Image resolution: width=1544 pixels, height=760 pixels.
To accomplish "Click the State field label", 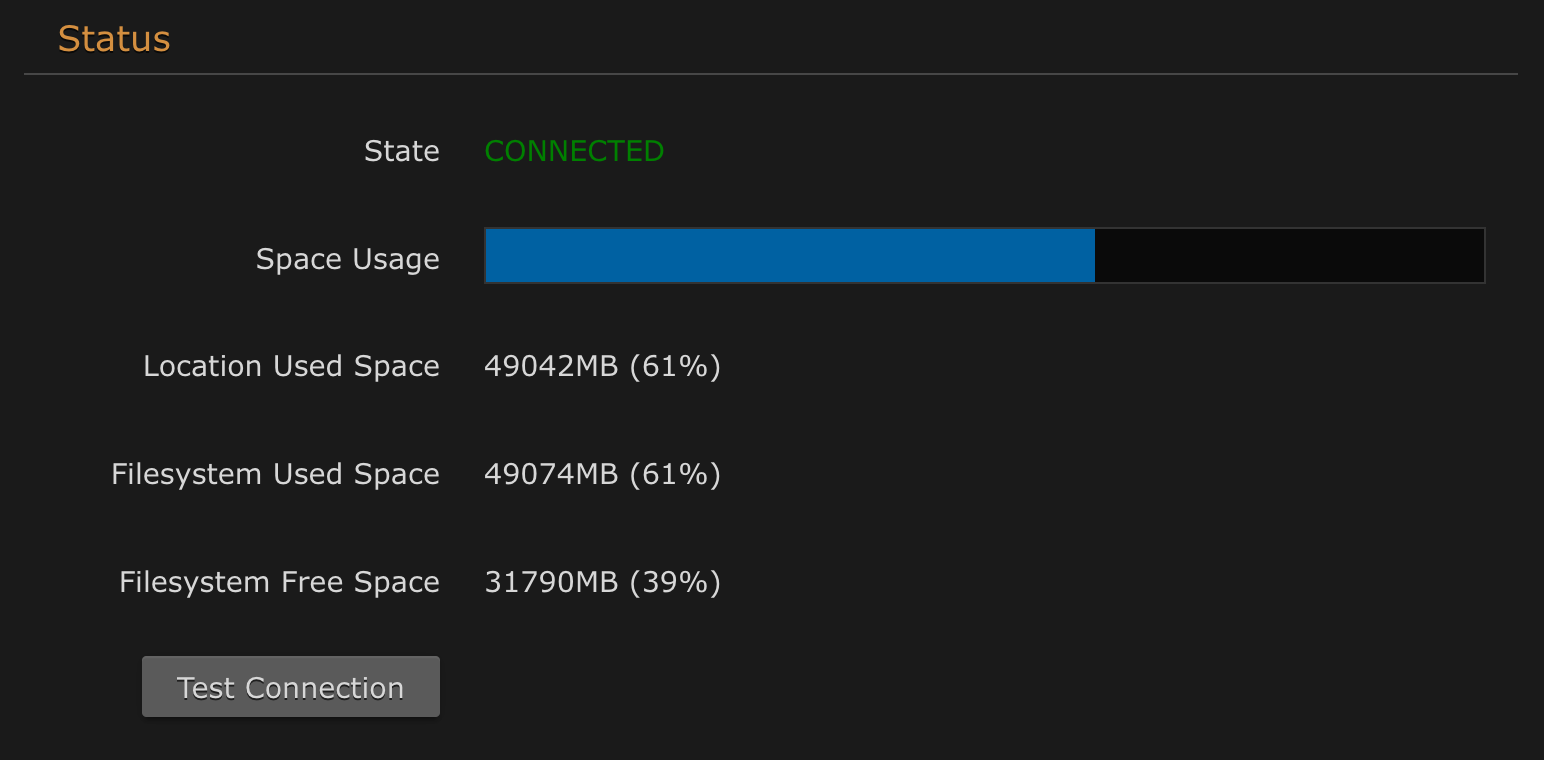I will pyautogui.click(x=402, y=151).
